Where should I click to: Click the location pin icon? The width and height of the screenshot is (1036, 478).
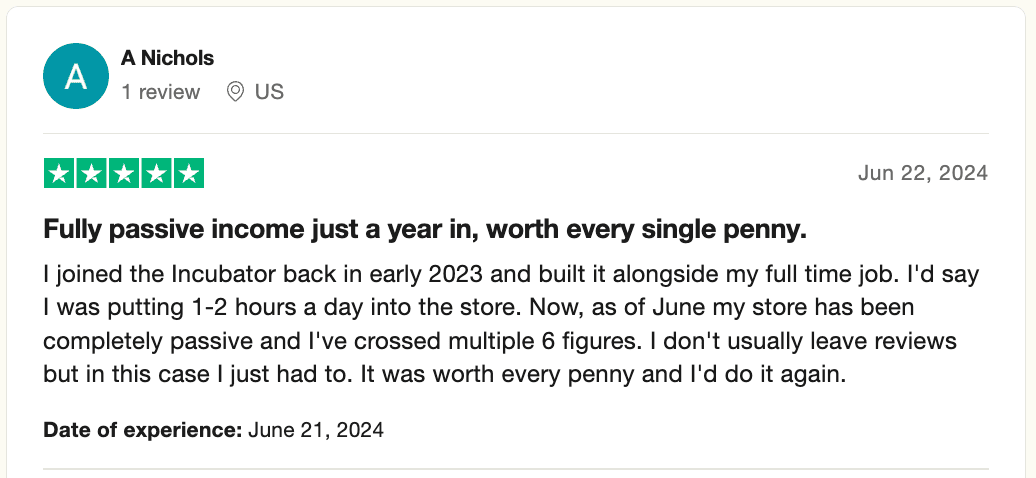[x=236, y=92]
